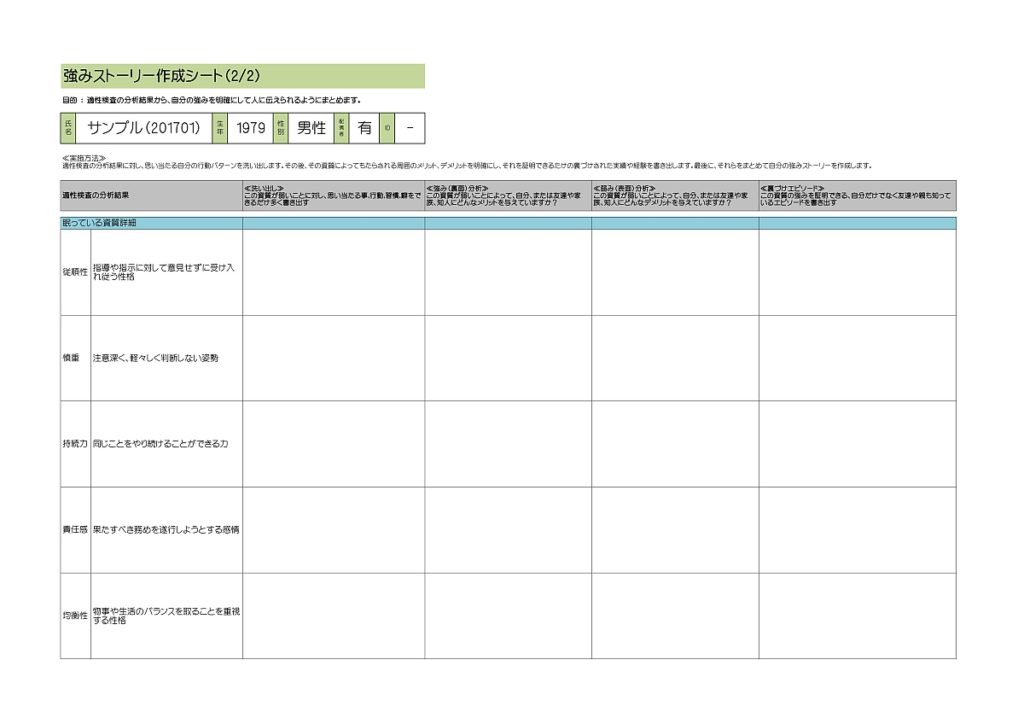Screen dimensions: 1024x724
Task: Click the 均衡性 trait label
Action: click(75, 616)
